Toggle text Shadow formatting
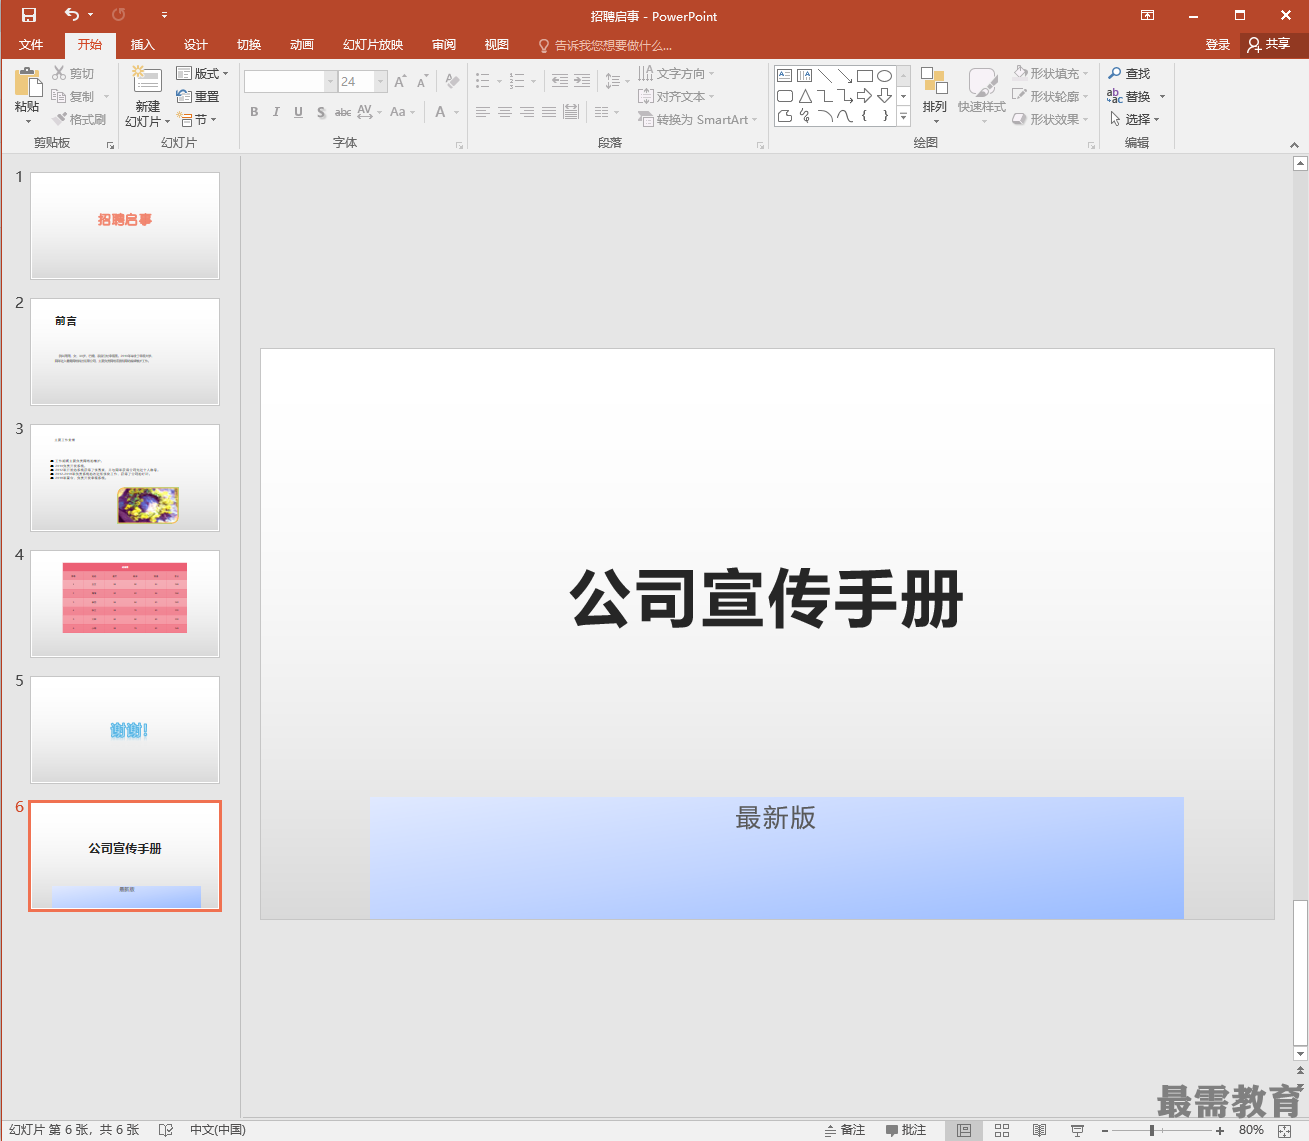 point(321,112)
